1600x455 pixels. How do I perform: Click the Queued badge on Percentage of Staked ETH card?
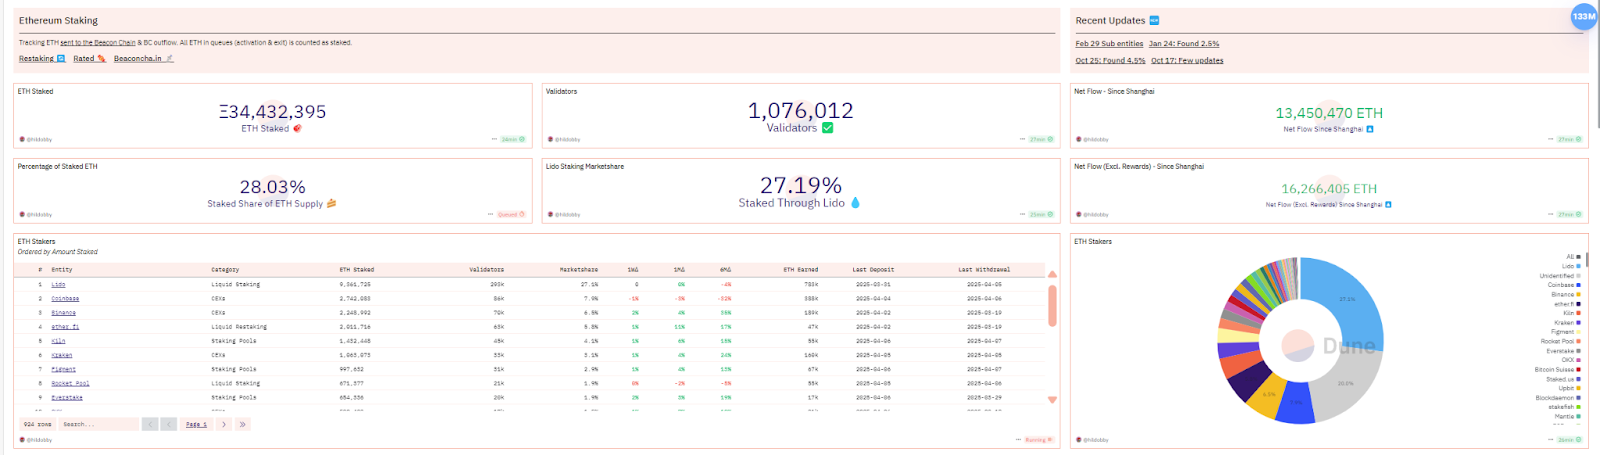pyautogui.click(x=511, y=215)
